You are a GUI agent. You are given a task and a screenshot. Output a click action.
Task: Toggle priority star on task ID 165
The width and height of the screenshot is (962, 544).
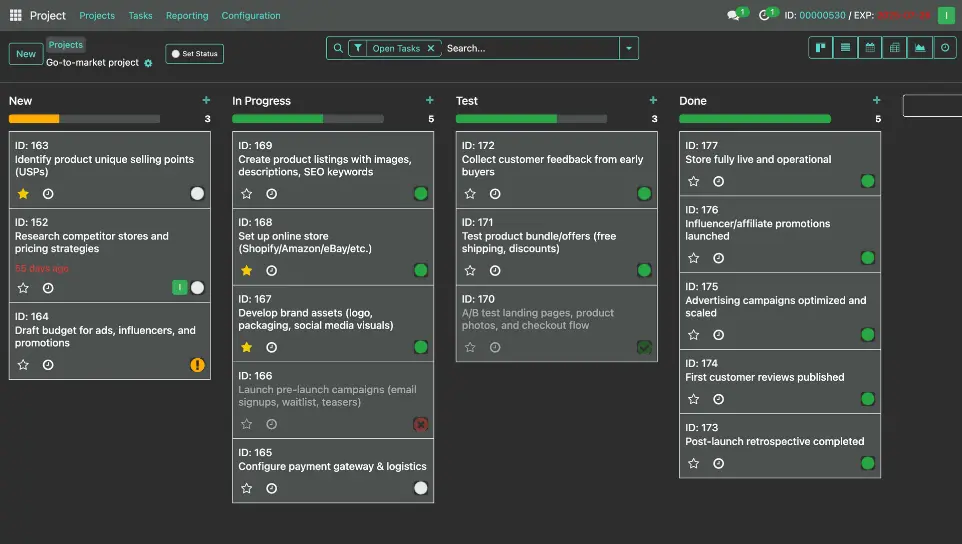(x=247, y=488)
